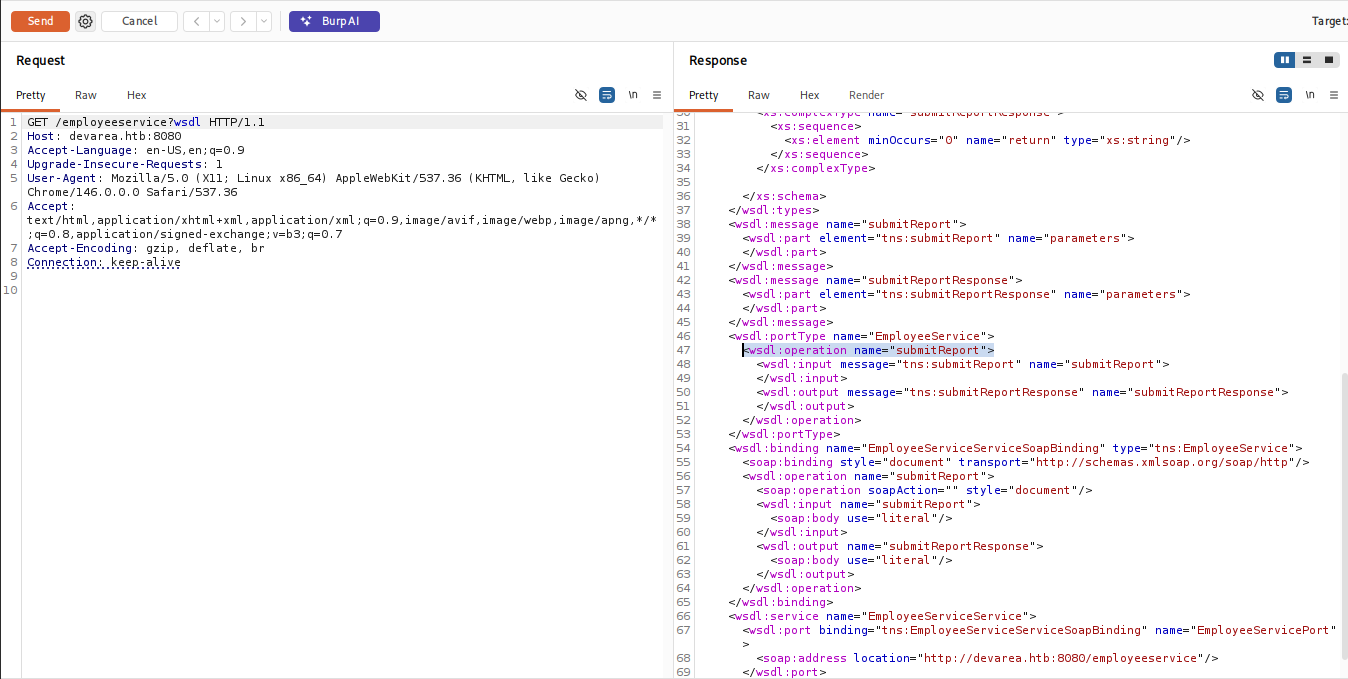The image size is (1348, 679).
Task: Switch the Request view to the Raw tab
Action: point(85,95)
